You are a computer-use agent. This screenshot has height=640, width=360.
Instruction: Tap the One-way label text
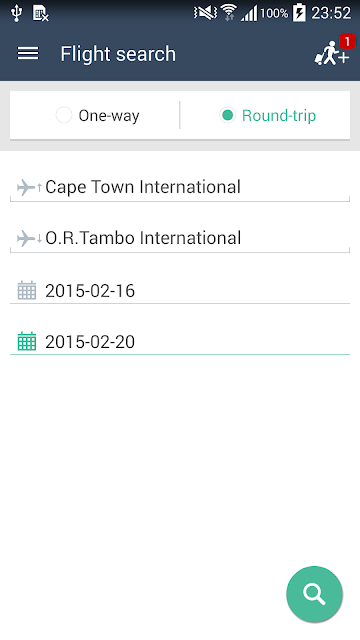pos(109,116)
